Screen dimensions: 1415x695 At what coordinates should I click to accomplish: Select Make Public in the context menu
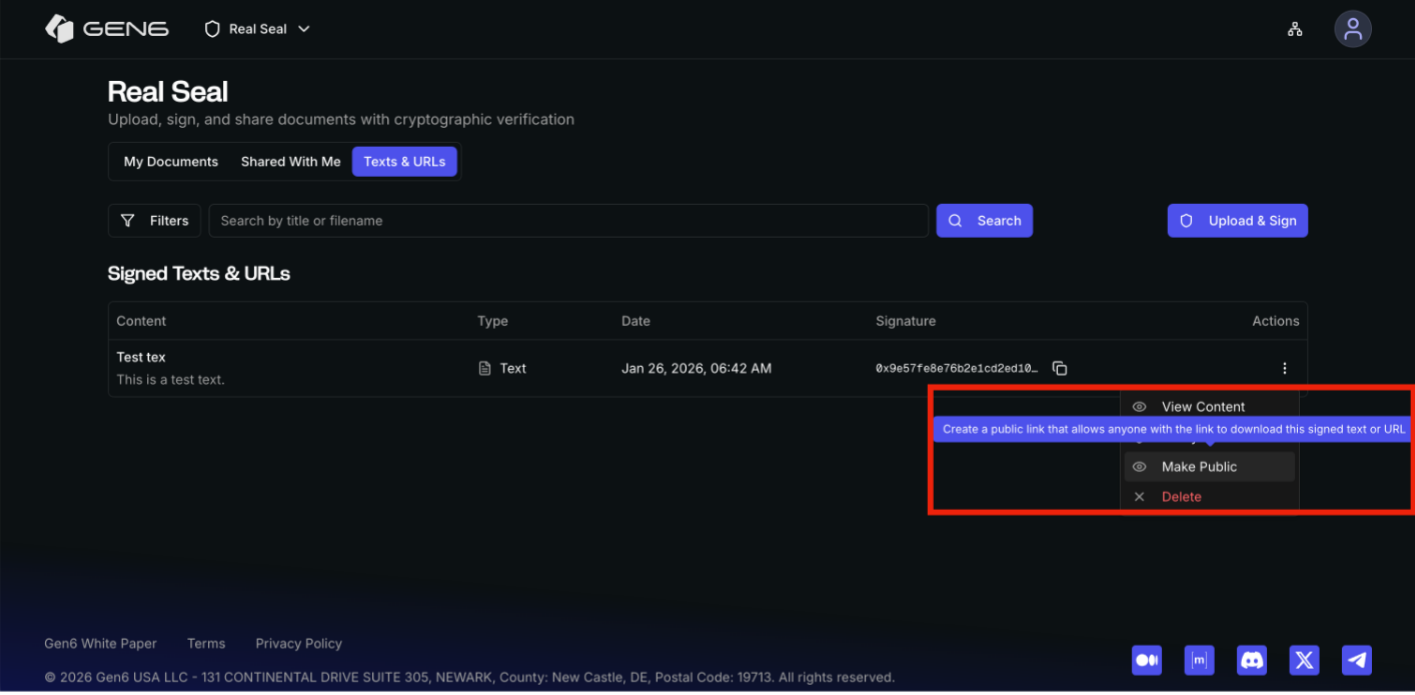pyautogui.click(x=1198, y=467)
